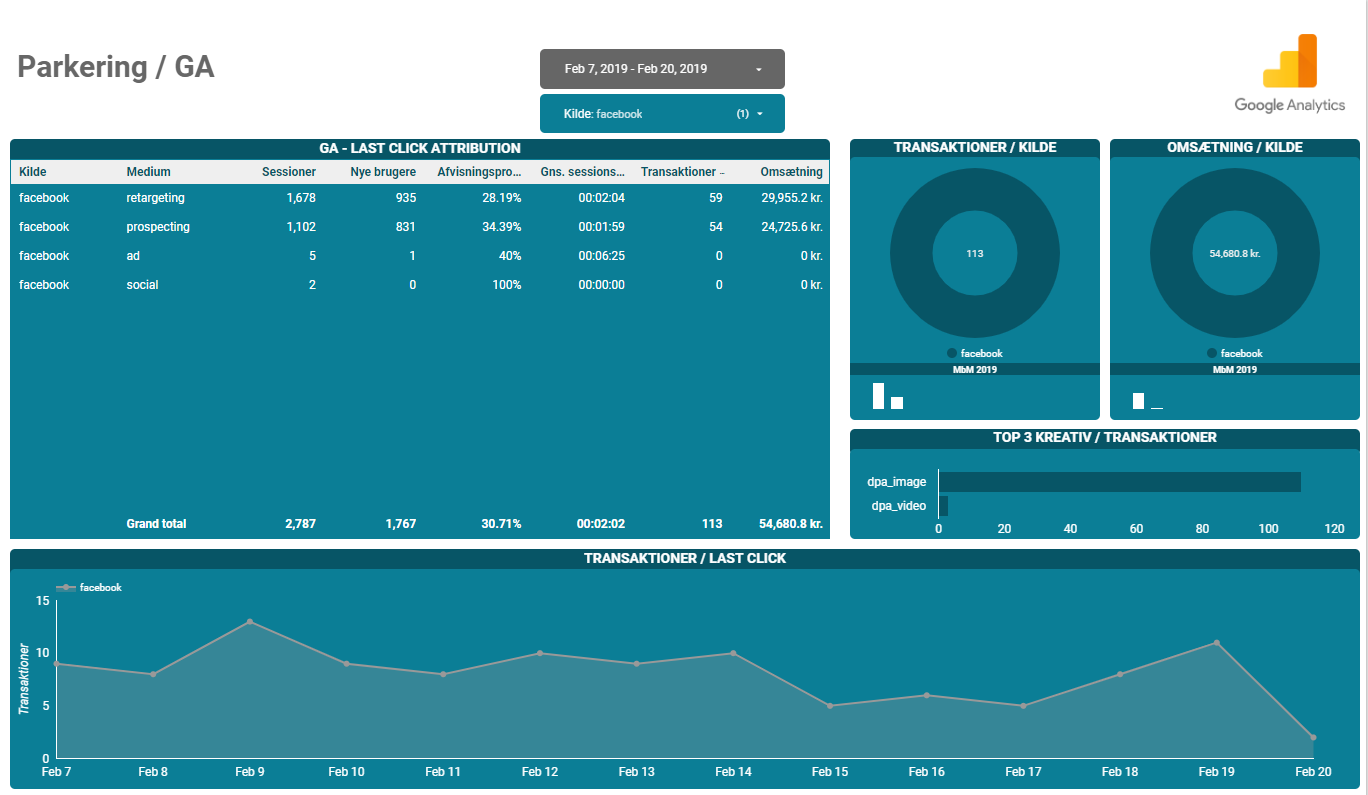
Task: Sort by Afvisningsprocent column header
Action: 479,172
